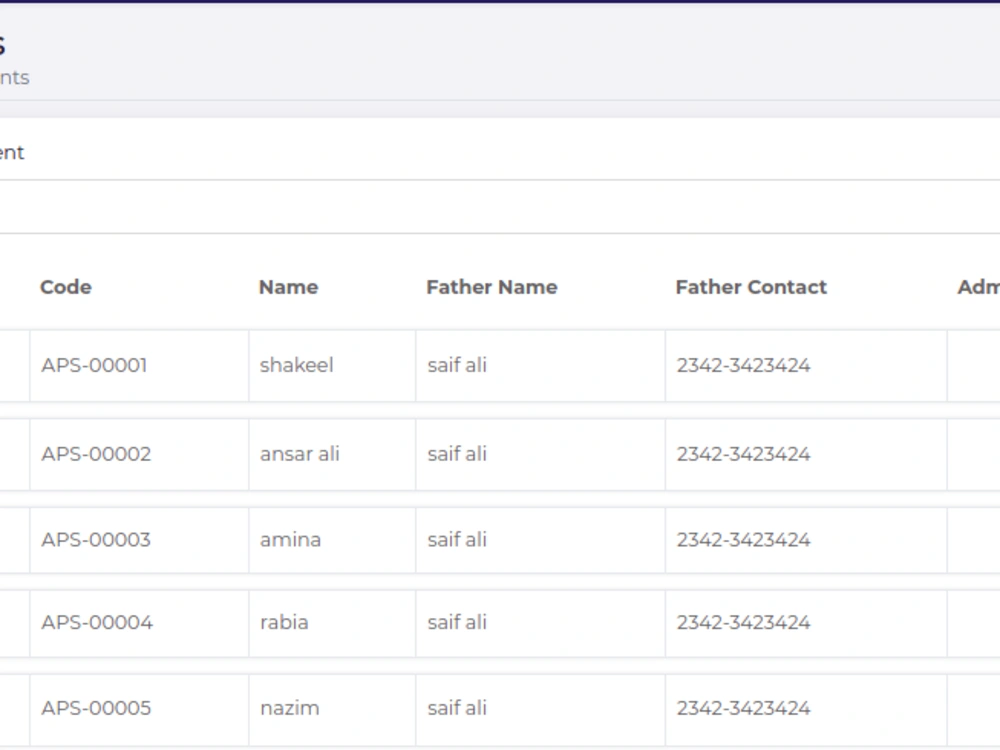Click father name in amina row
Screen dimensions: 1000x750
(x=457, y=540)
